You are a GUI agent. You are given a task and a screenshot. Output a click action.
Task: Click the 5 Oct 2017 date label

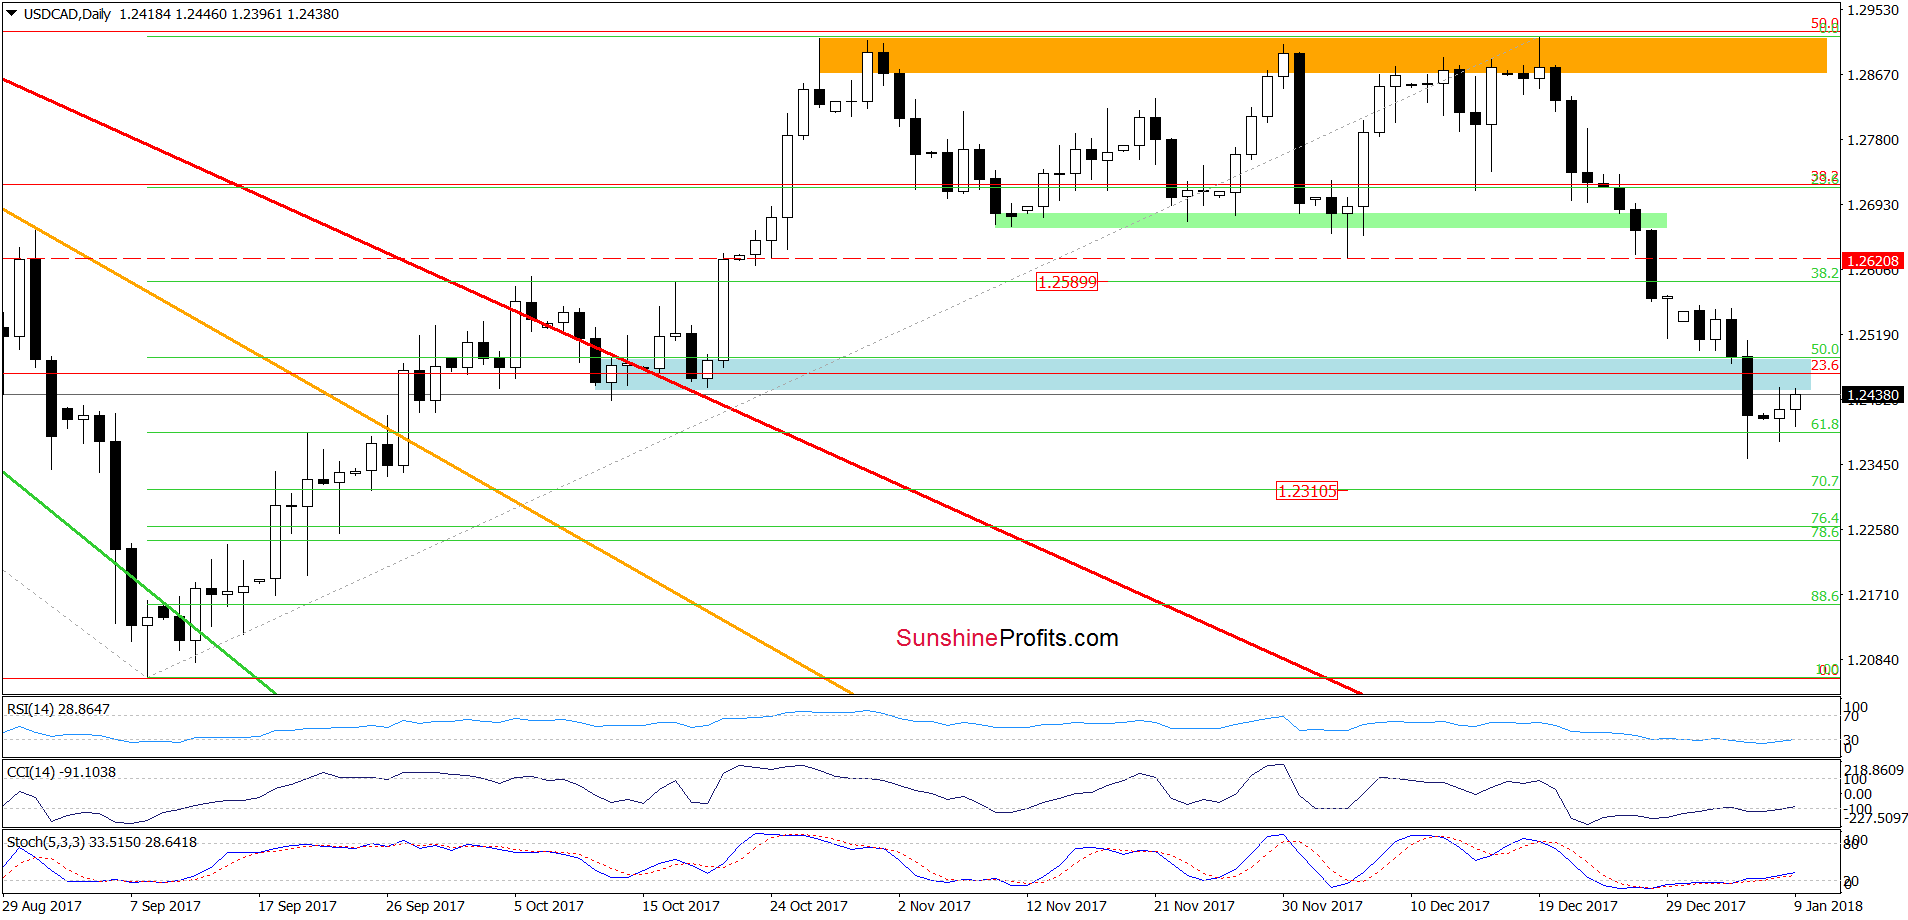pos(549,906)
